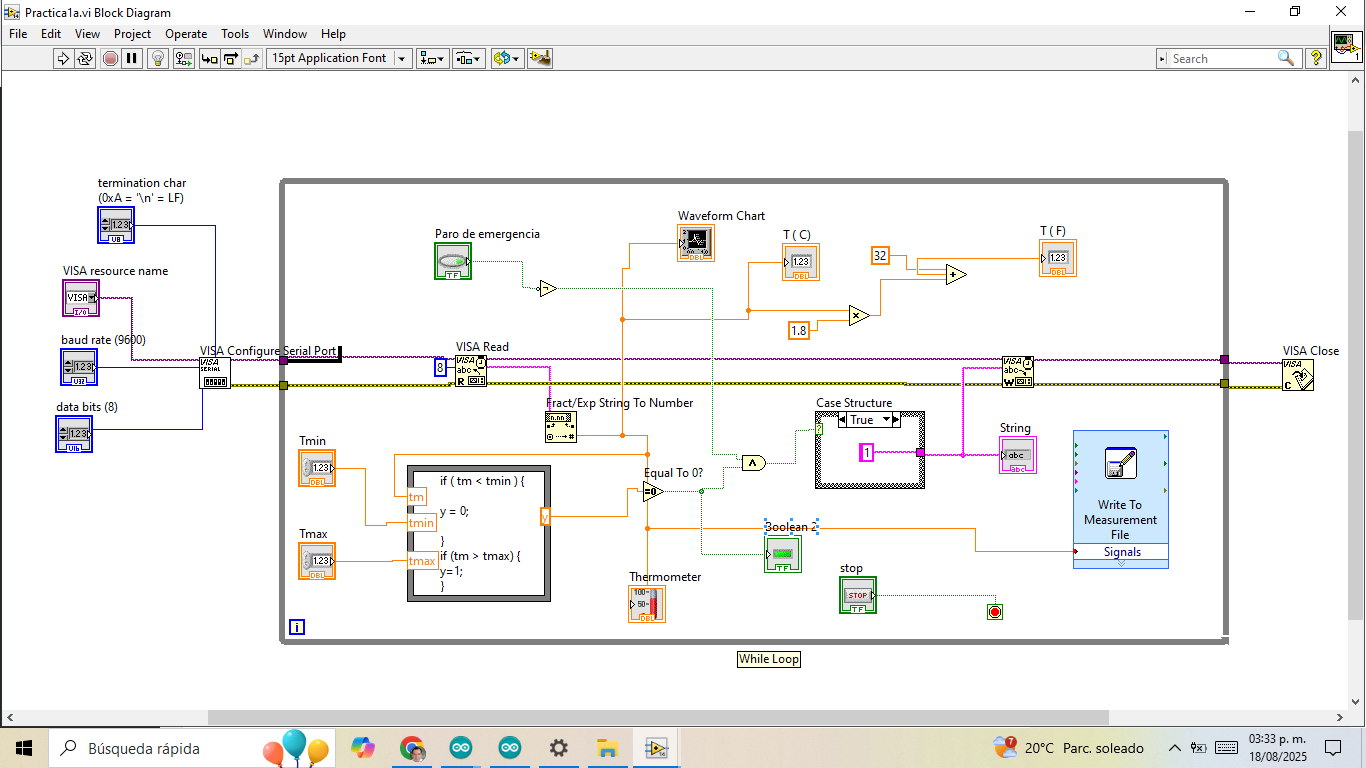
Task: Open the Tools menu
Action: 235,33
